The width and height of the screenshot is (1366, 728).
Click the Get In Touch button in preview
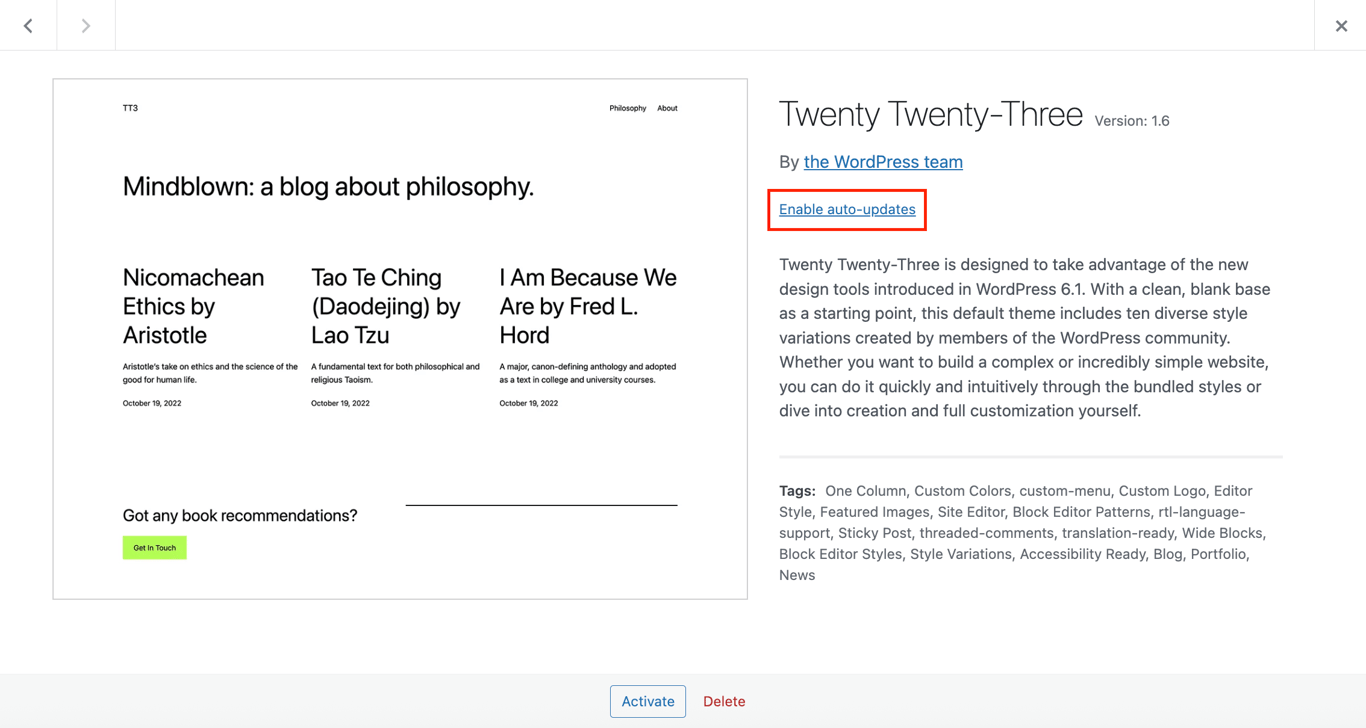coord(154,548)
